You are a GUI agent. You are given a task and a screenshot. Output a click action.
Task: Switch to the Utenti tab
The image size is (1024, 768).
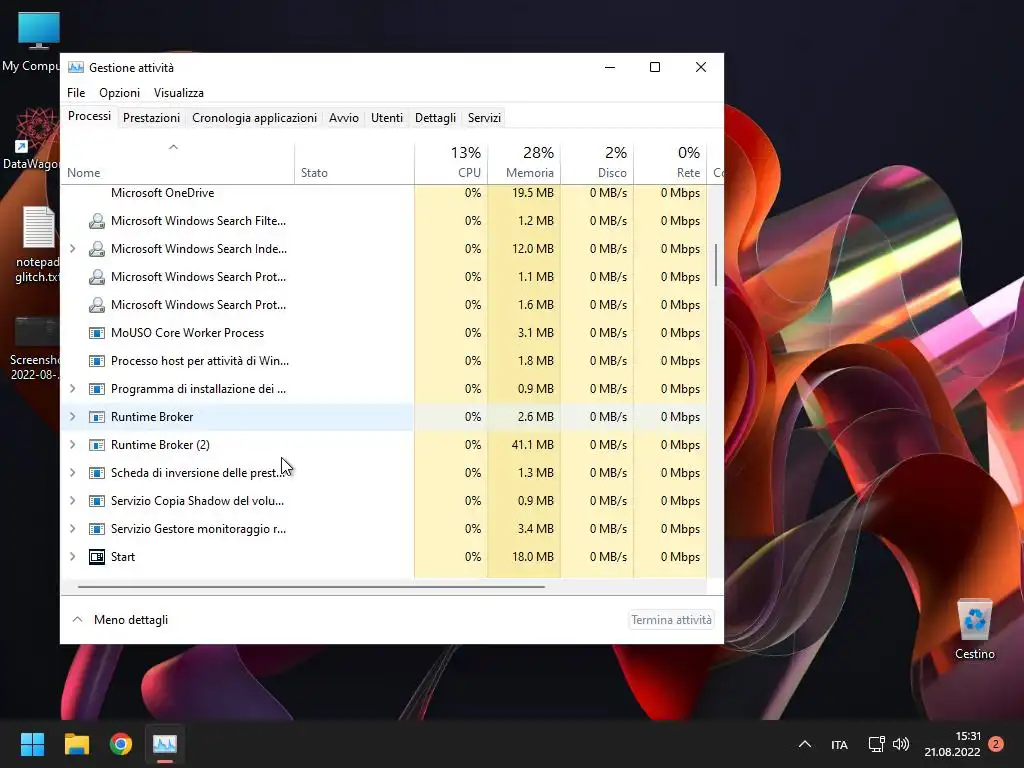387,118
